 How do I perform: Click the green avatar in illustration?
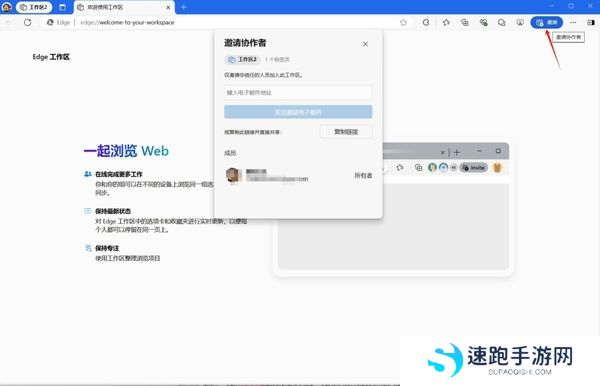coord(432,168)
